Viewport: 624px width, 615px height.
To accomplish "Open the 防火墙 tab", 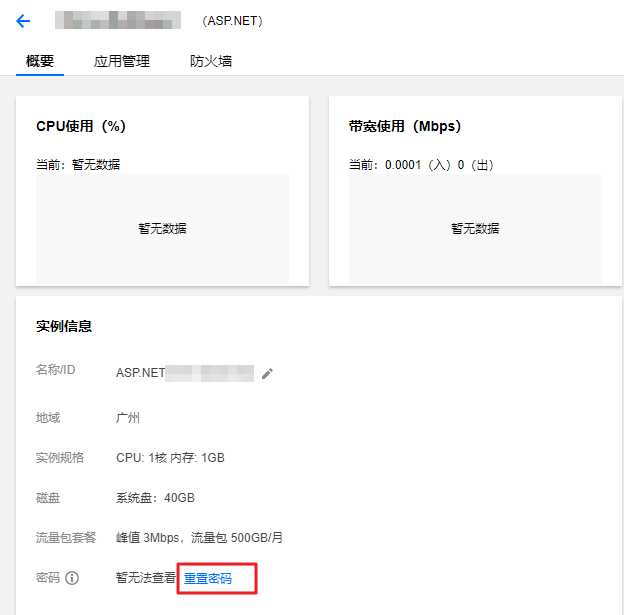I will click(x=211, y=61).
